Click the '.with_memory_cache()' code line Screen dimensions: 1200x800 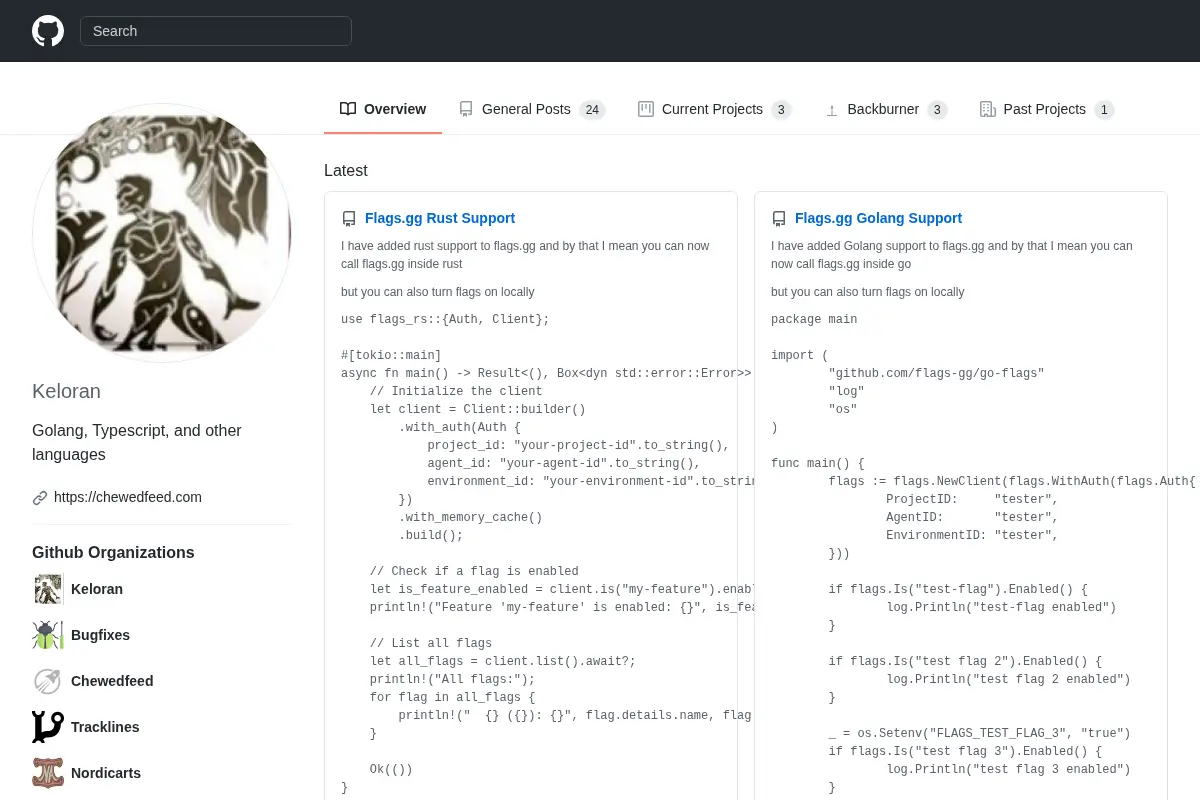click(470, 517)
